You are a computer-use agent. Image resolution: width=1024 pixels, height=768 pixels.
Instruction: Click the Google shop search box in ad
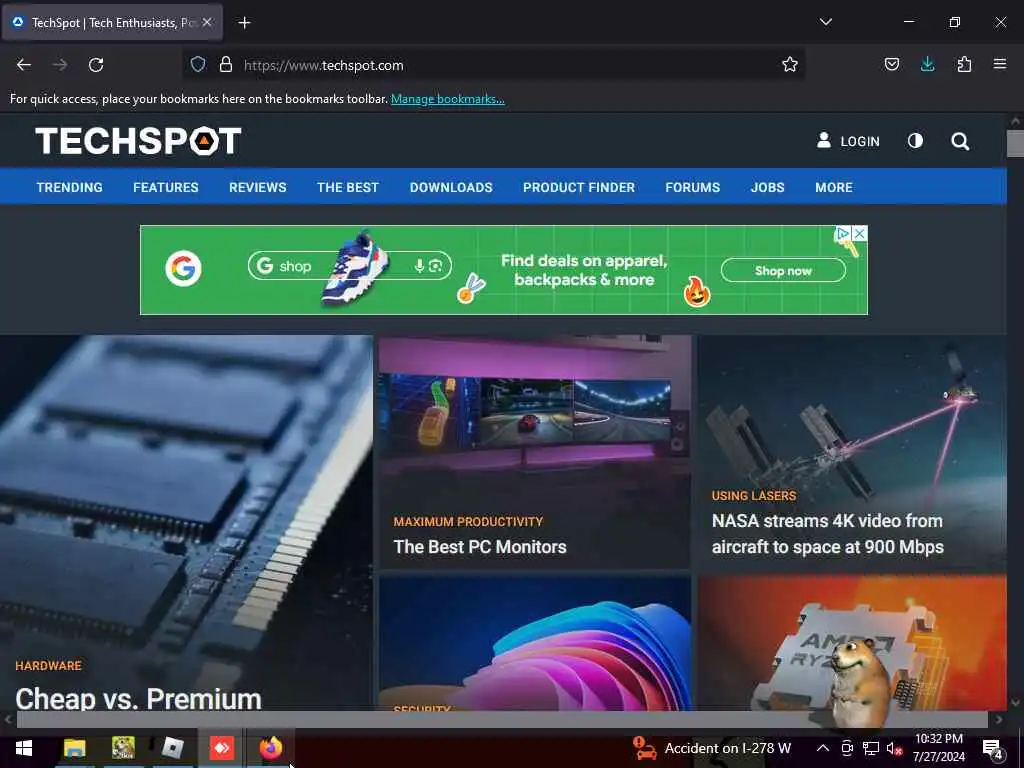pos(349,266)
